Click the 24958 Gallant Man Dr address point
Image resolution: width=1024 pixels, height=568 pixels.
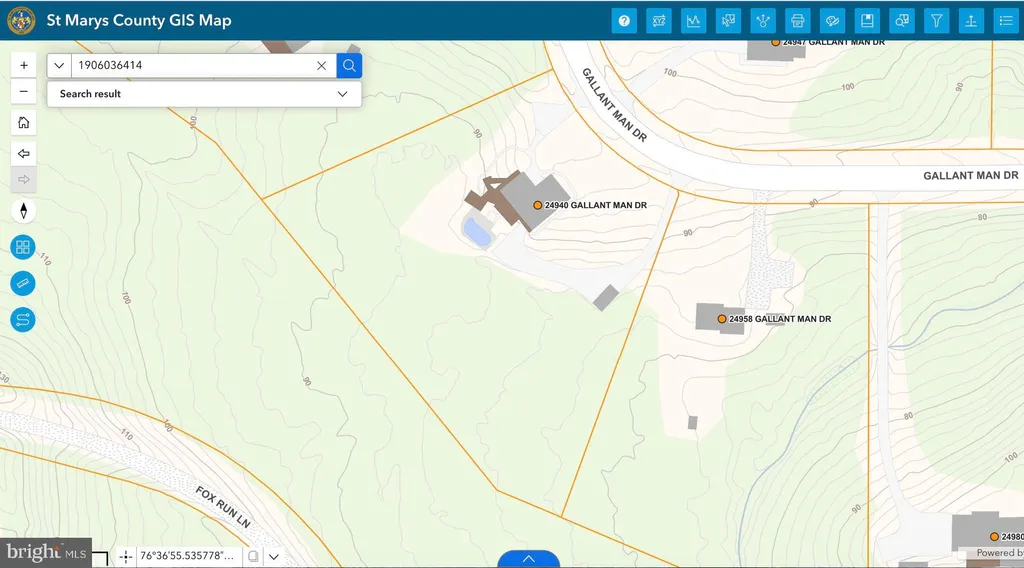(722, 319)
